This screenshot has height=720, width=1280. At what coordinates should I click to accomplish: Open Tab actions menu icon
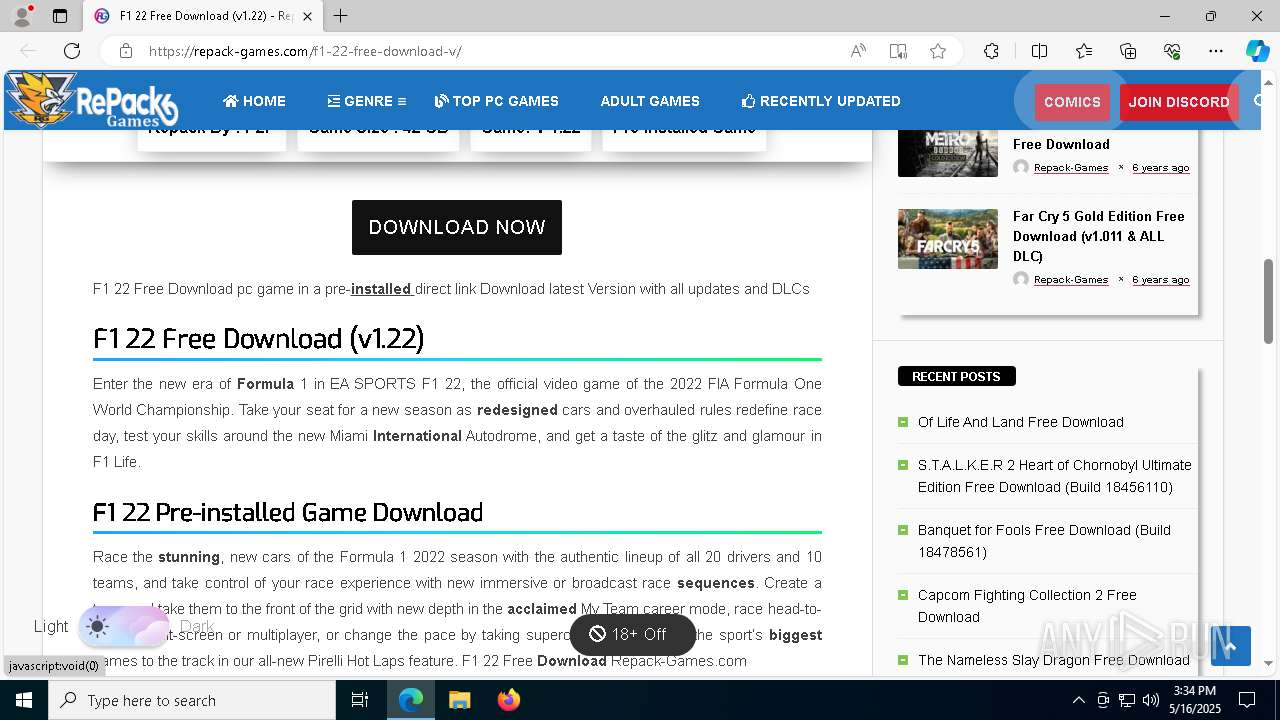[60, 16]
